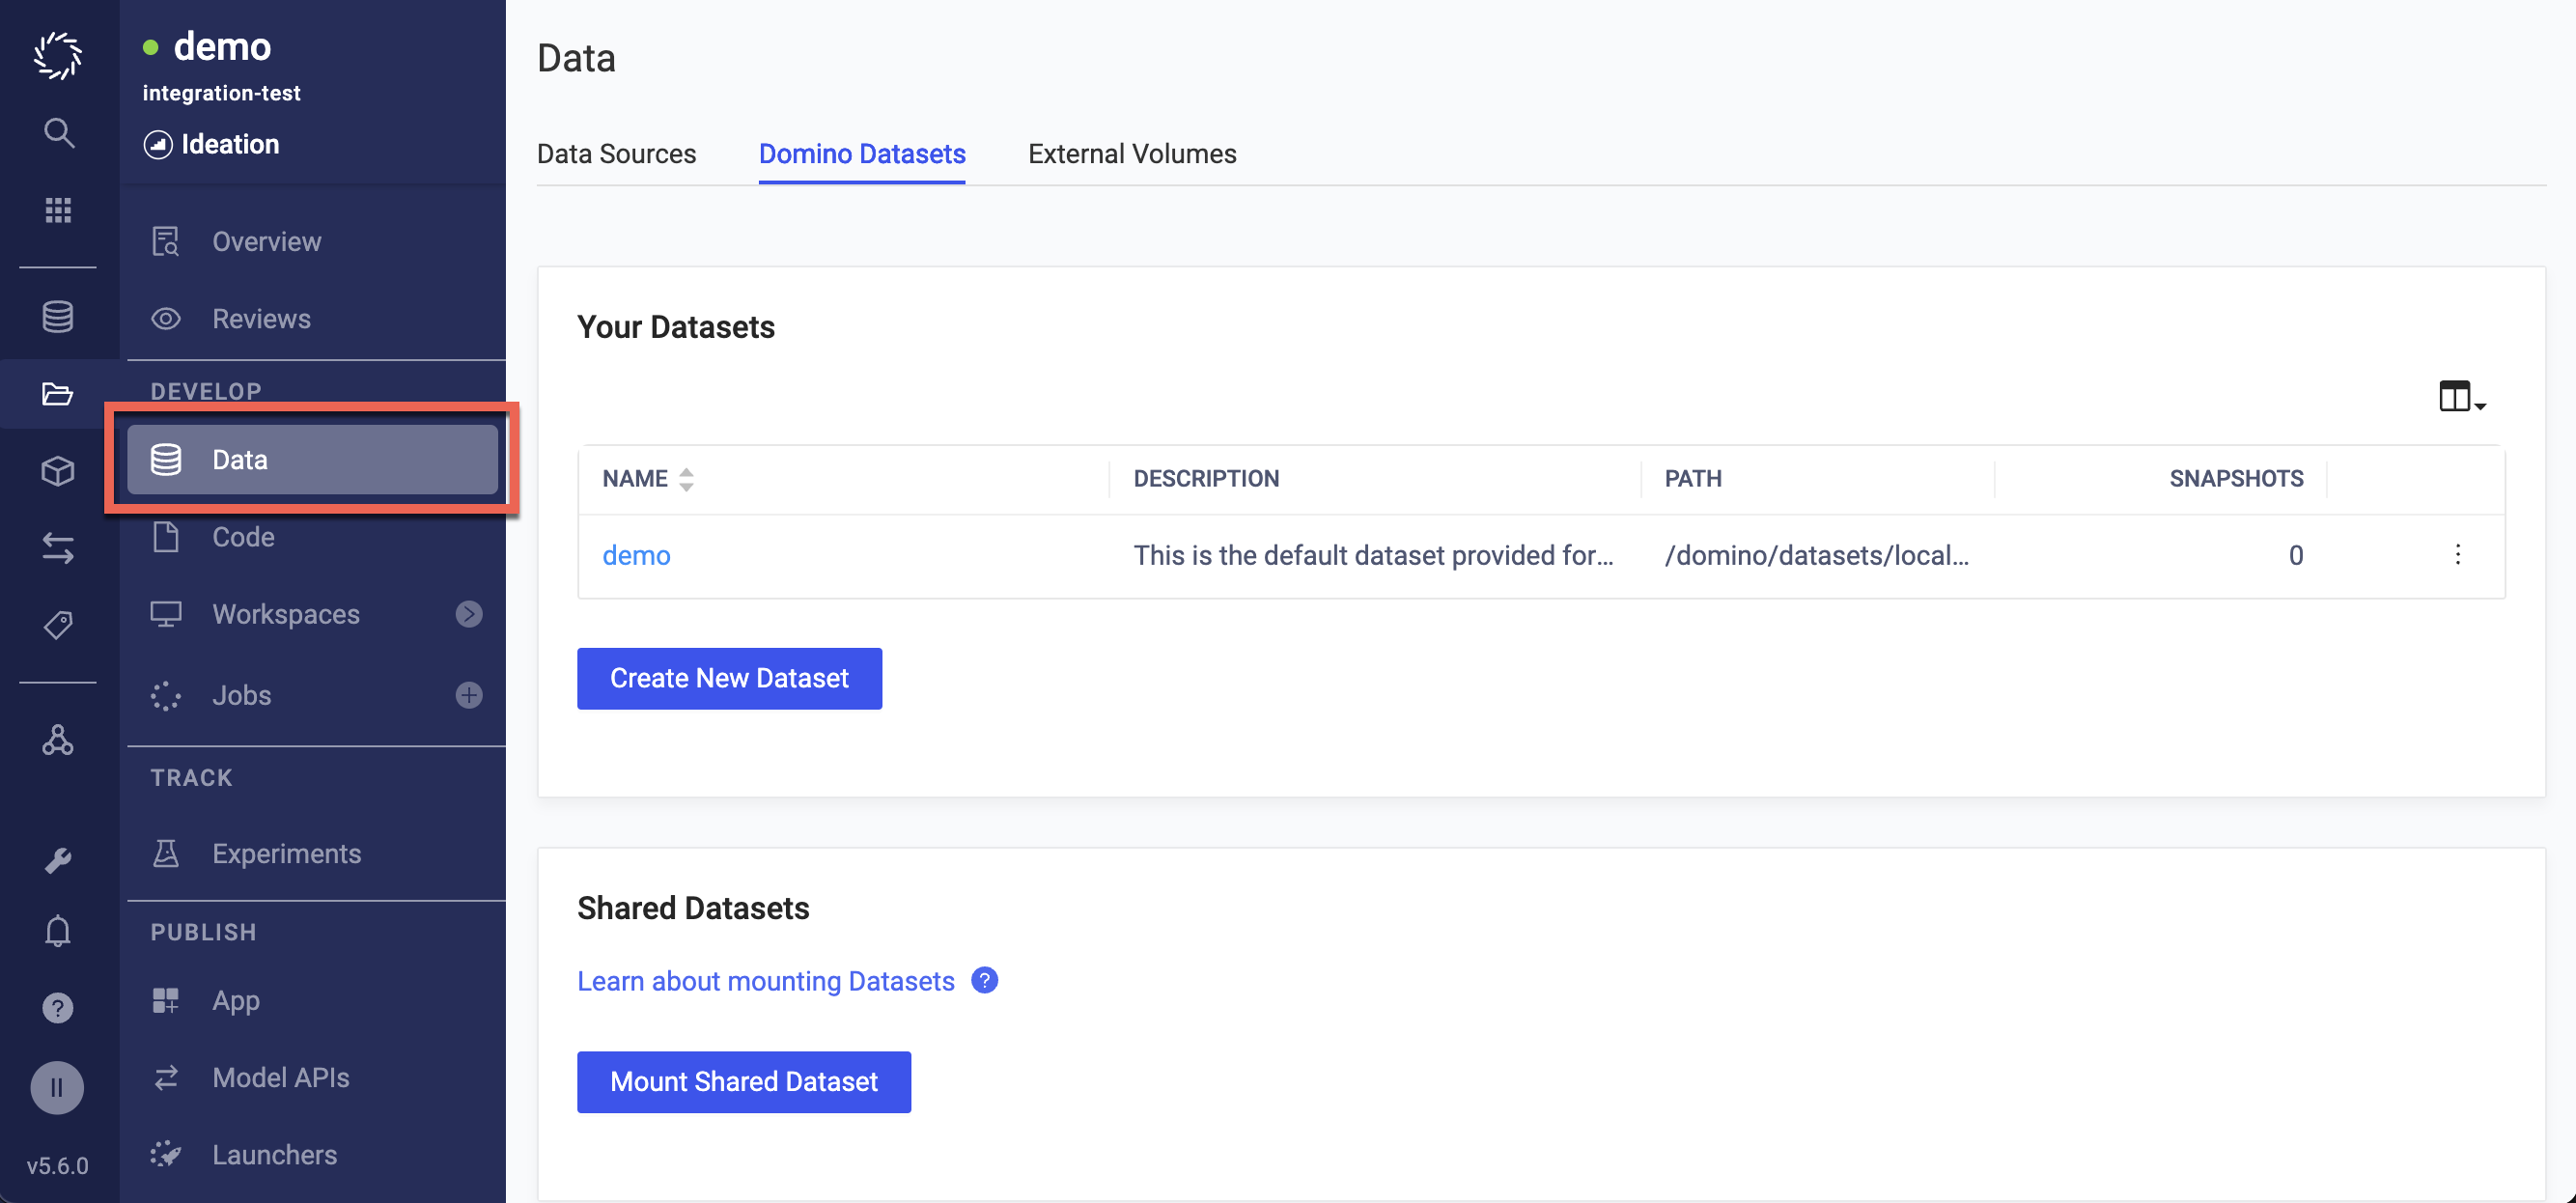Open the tag icon in left rail
This screenshot has height=1203, width=2576.
click(x=58, y=625)
